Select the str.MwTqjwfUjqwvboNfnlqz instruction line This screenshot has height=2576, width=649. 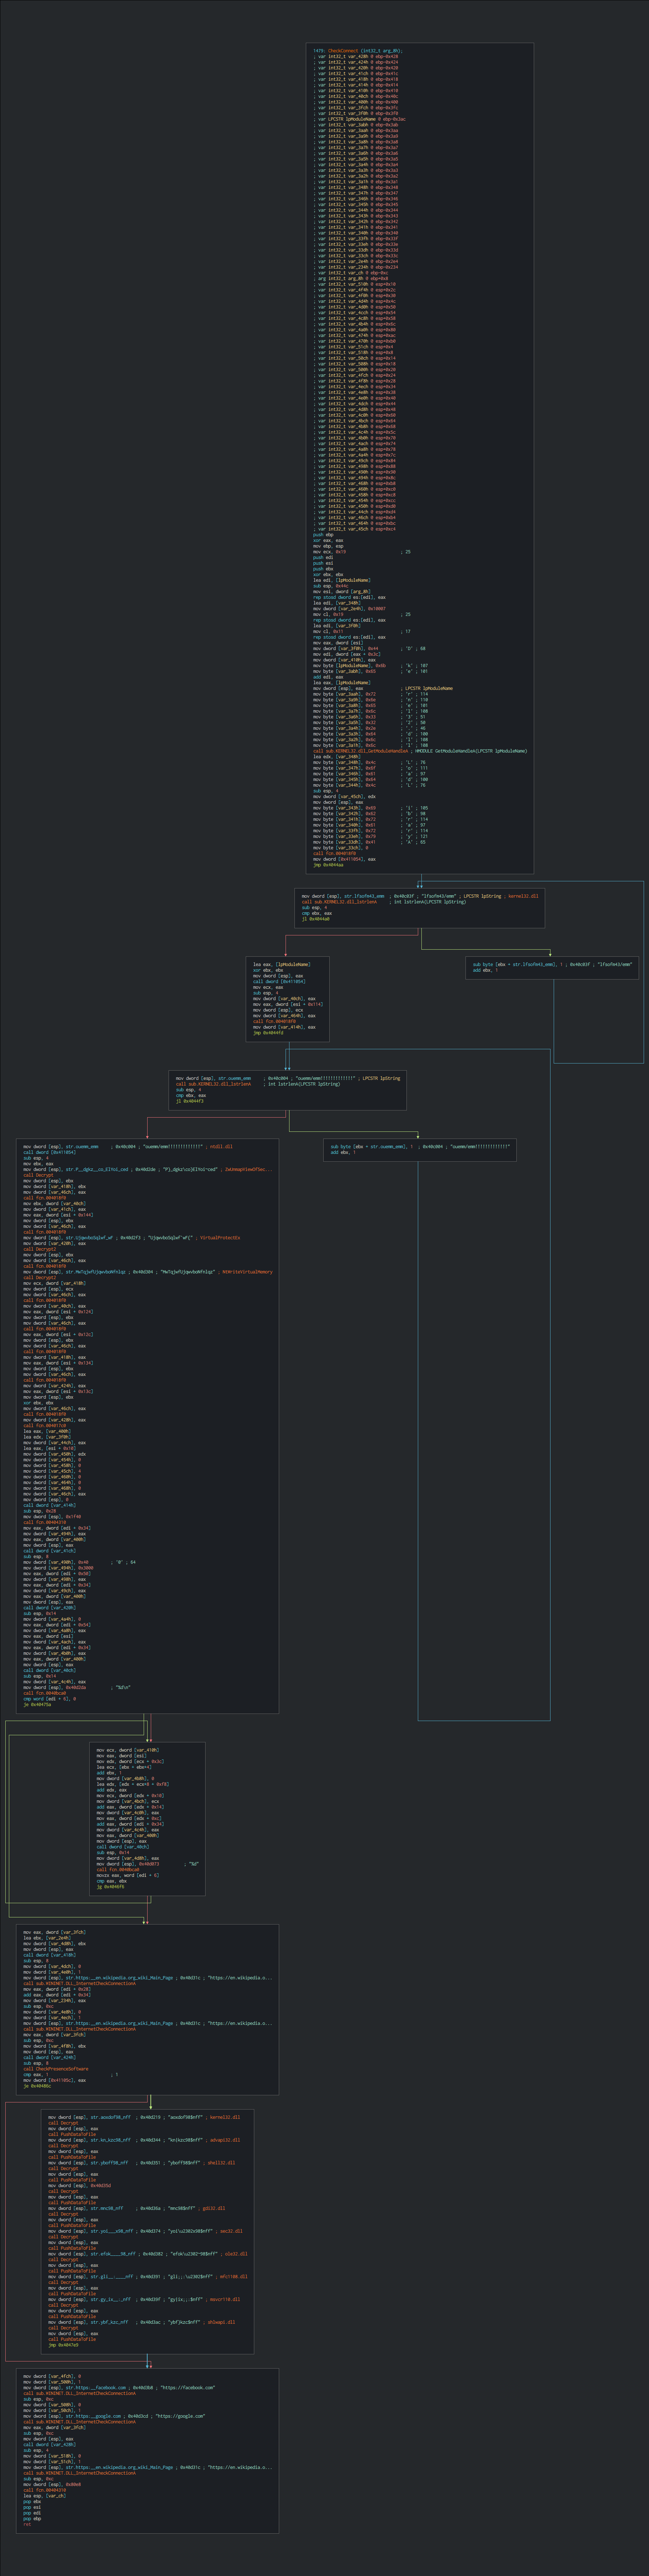click(148, 1272)
